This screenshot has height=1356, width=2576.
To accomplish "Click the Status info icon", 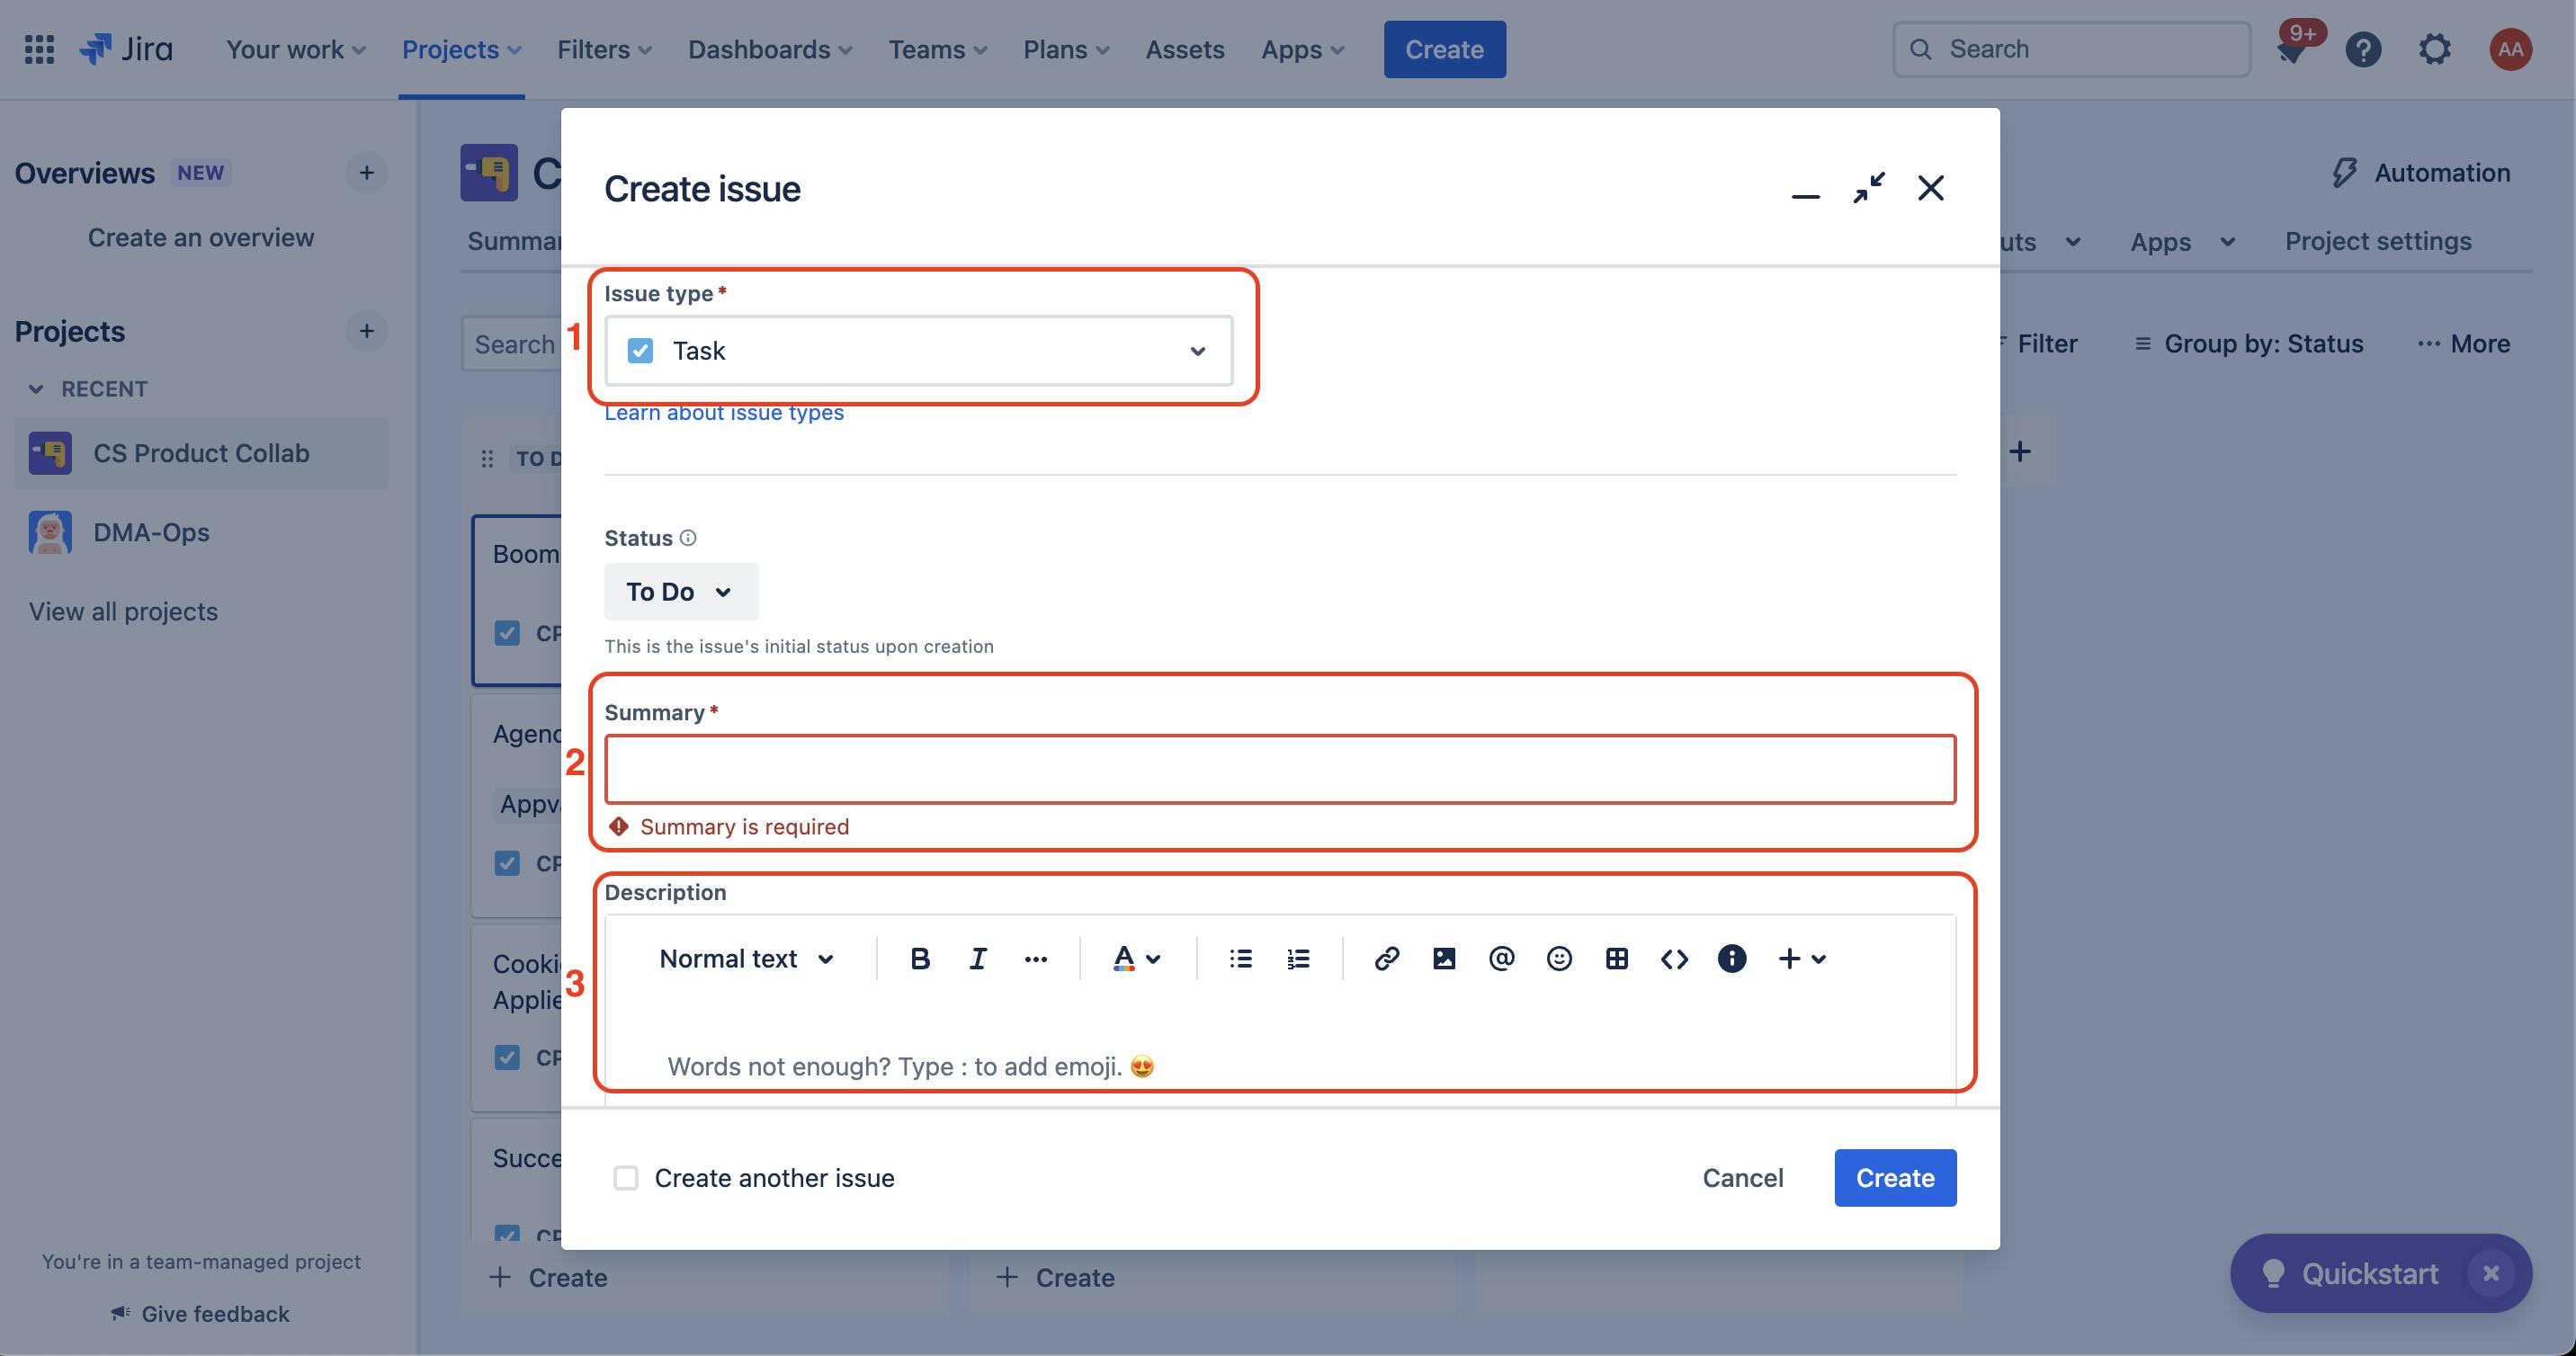I will coord(688,538).
